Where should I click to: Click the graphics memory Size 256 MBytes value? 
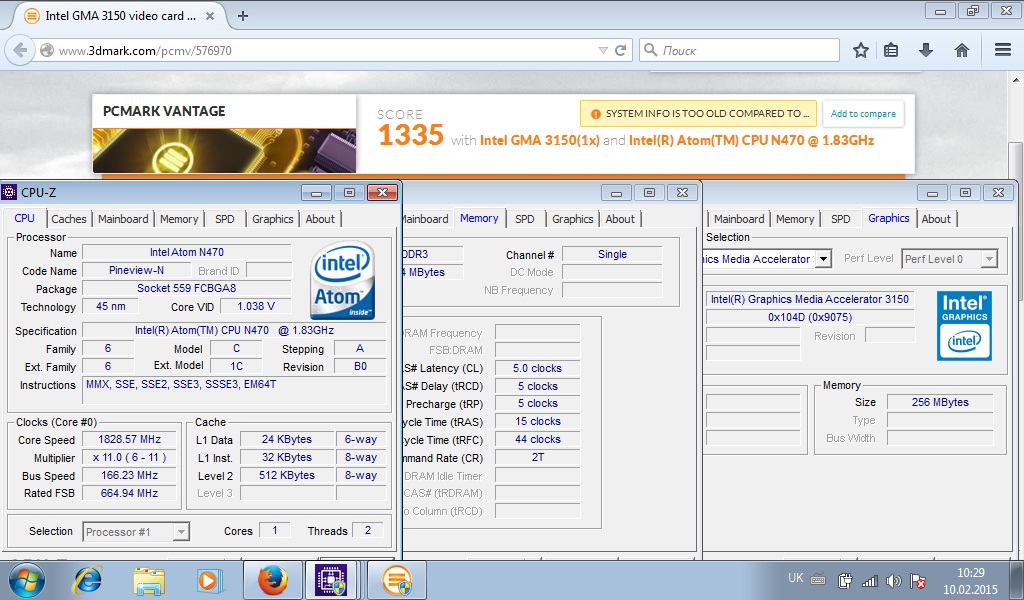click(940, 402)
